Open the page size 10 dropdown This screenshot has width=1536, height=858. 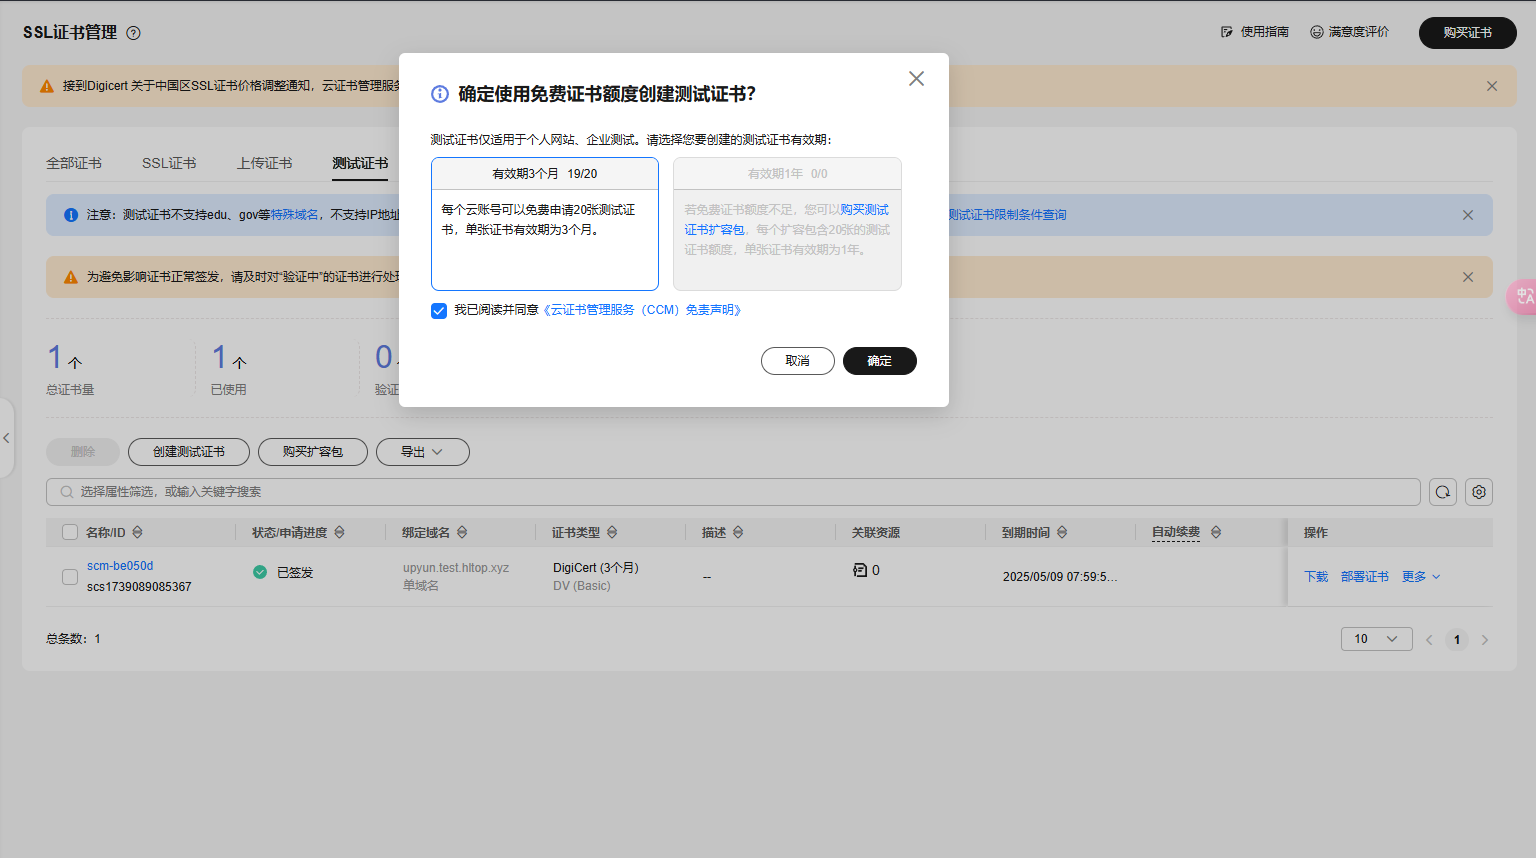pyautogui.click(x=1377, y=639)
